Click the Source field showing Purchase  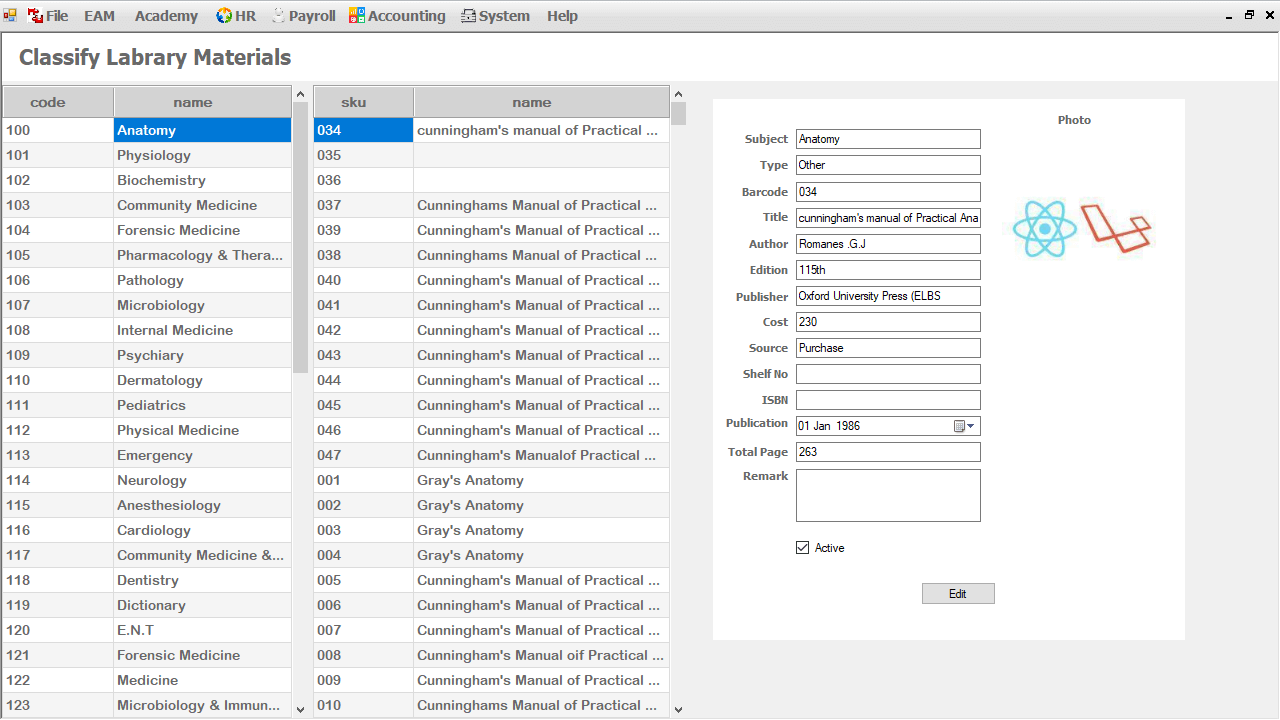click(888, 348)
